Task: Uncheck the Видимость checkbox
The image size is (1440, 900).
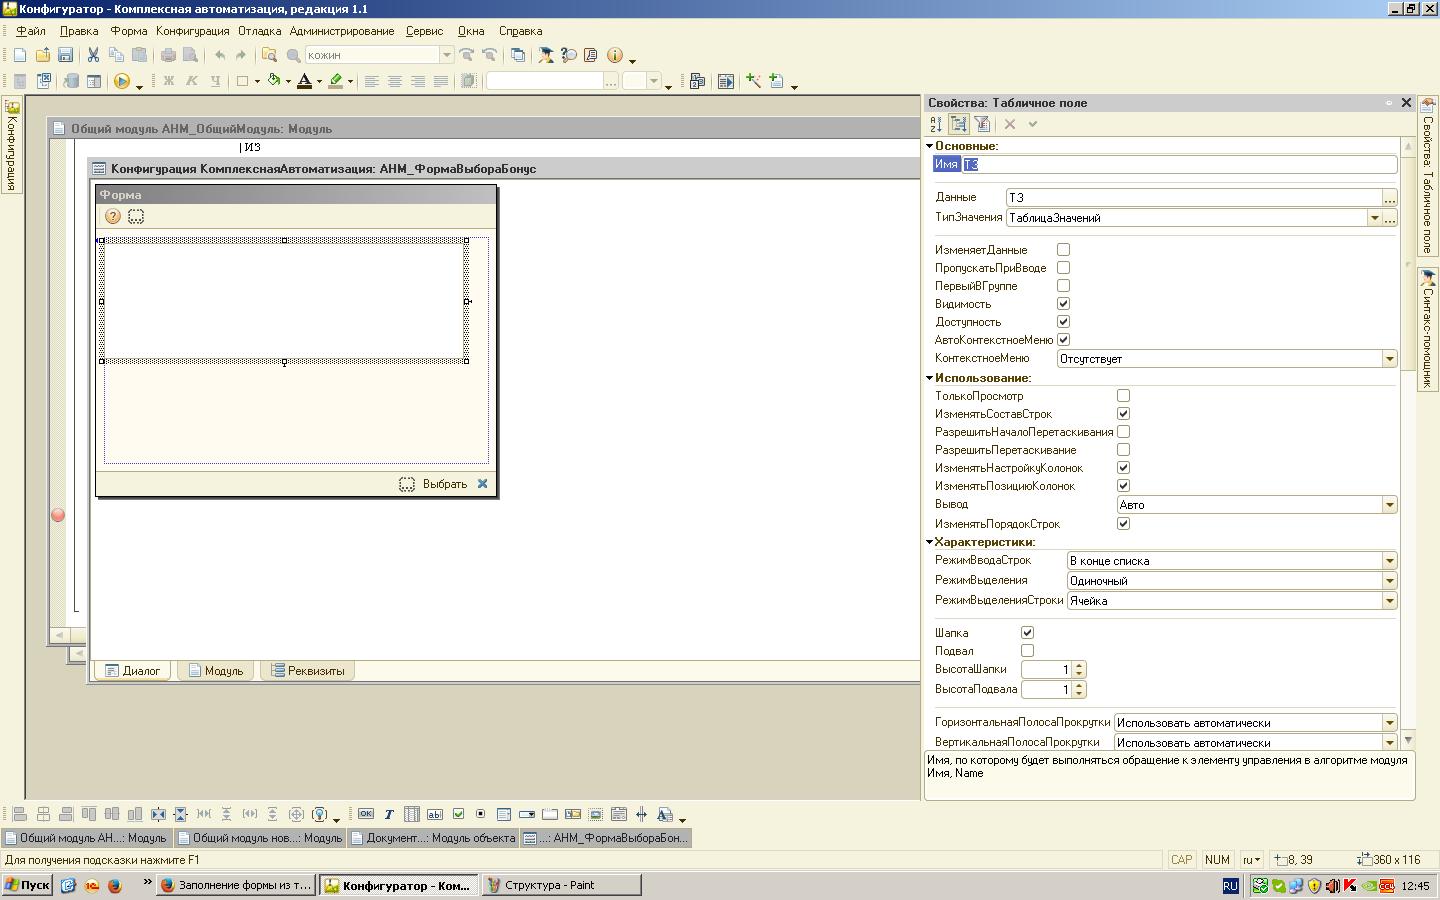Action: click(1063, 304)
